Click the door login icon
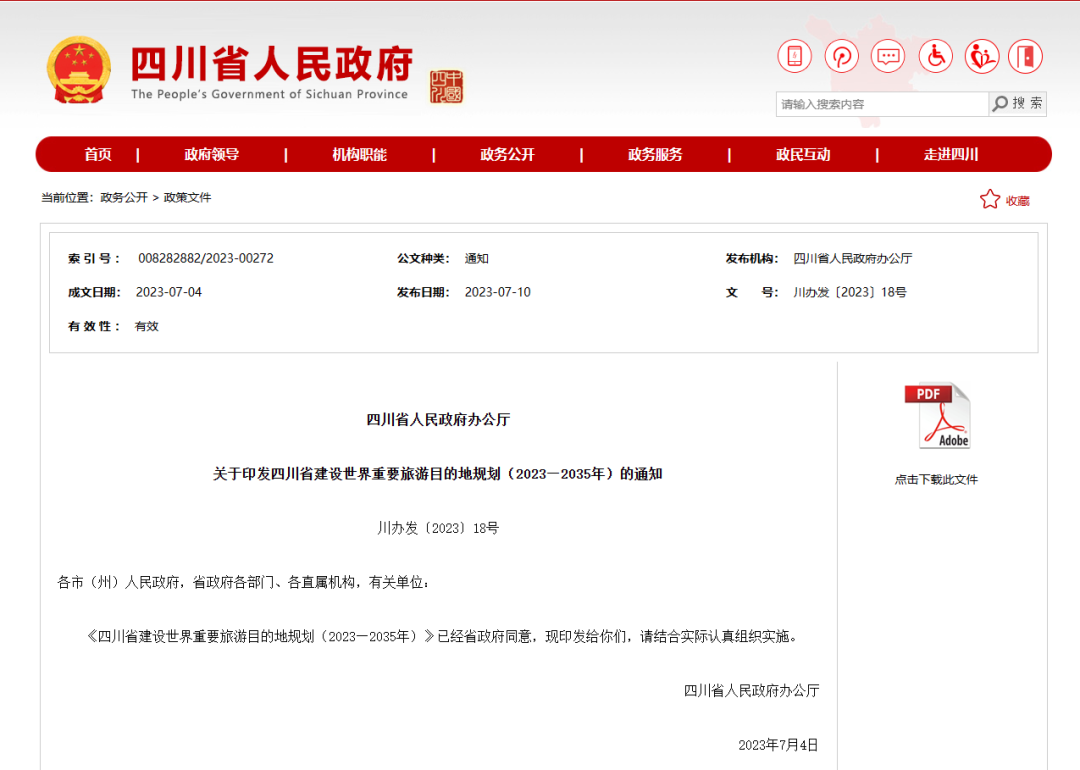Viewport: 1080px width, 770px height. (1025, 56)
